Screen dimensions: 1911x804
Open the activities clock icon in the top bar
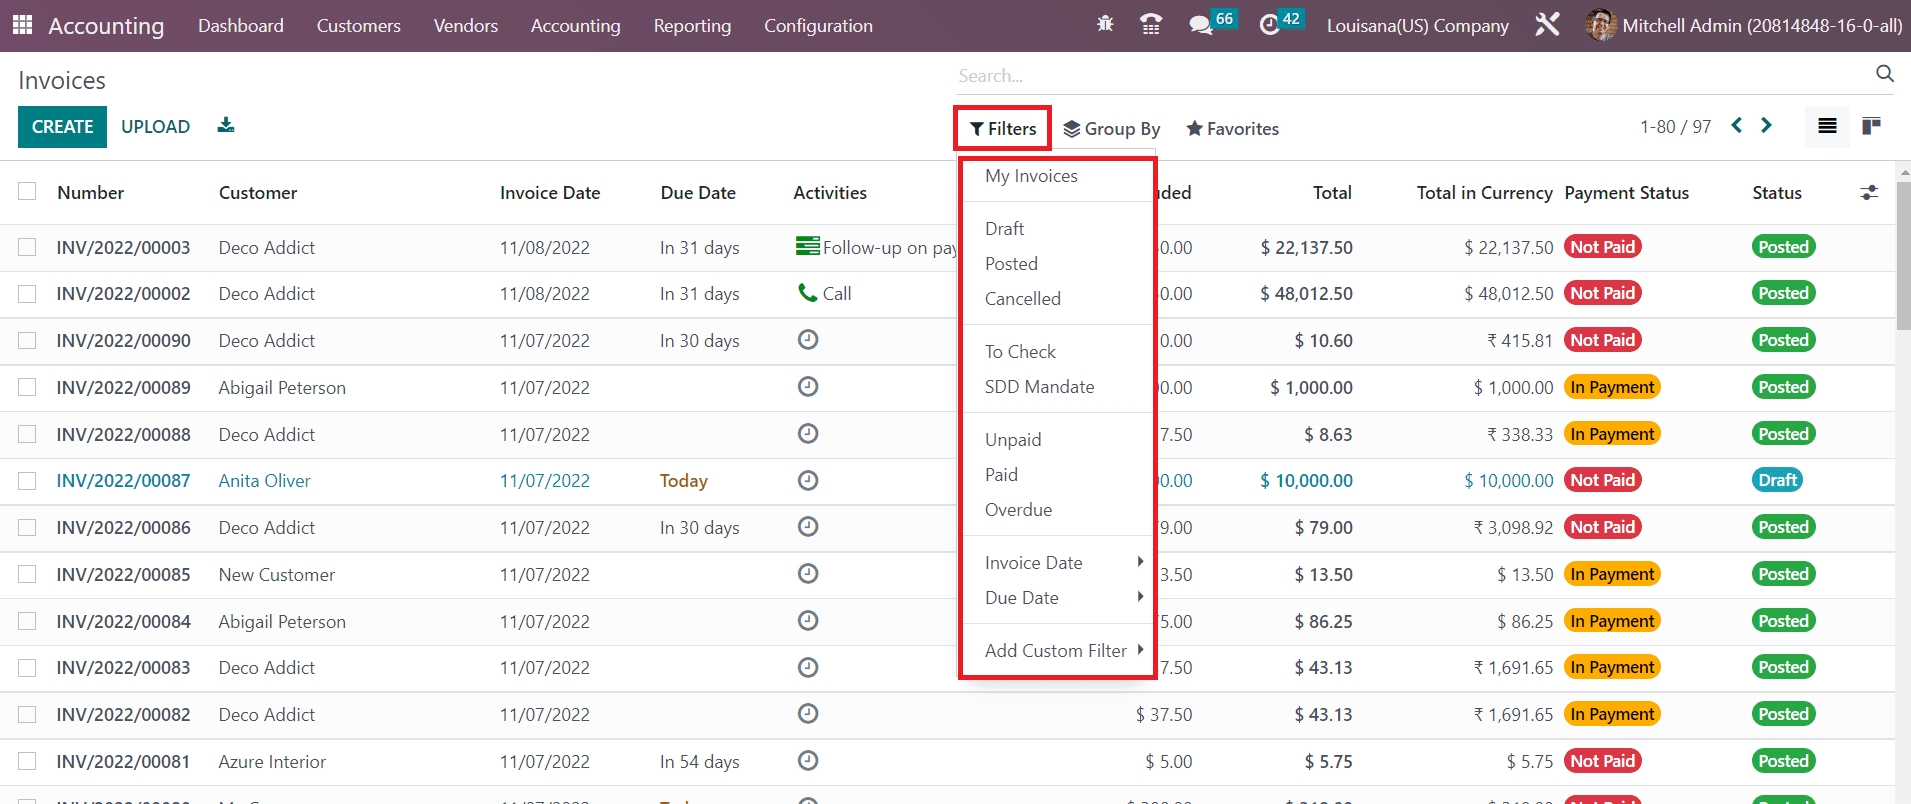tap(1269, 25)
